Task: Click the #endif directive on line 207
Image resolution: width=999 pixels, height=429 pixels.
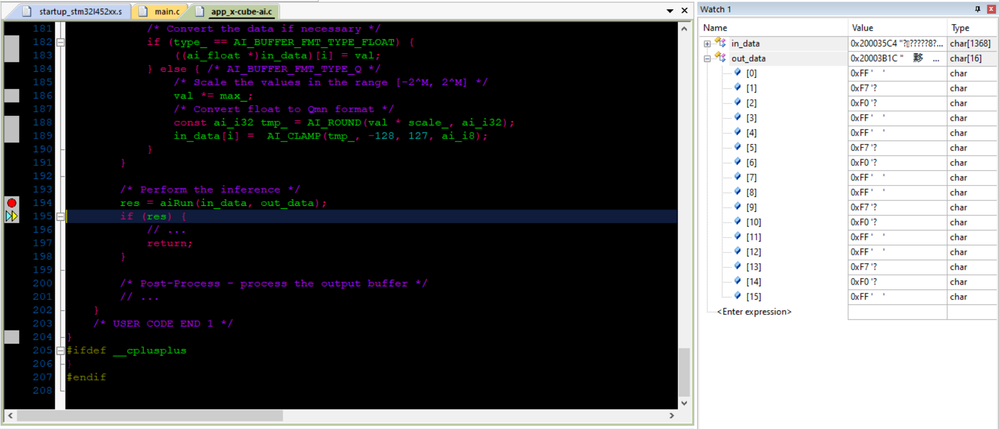Action: [x=86, y=377]
